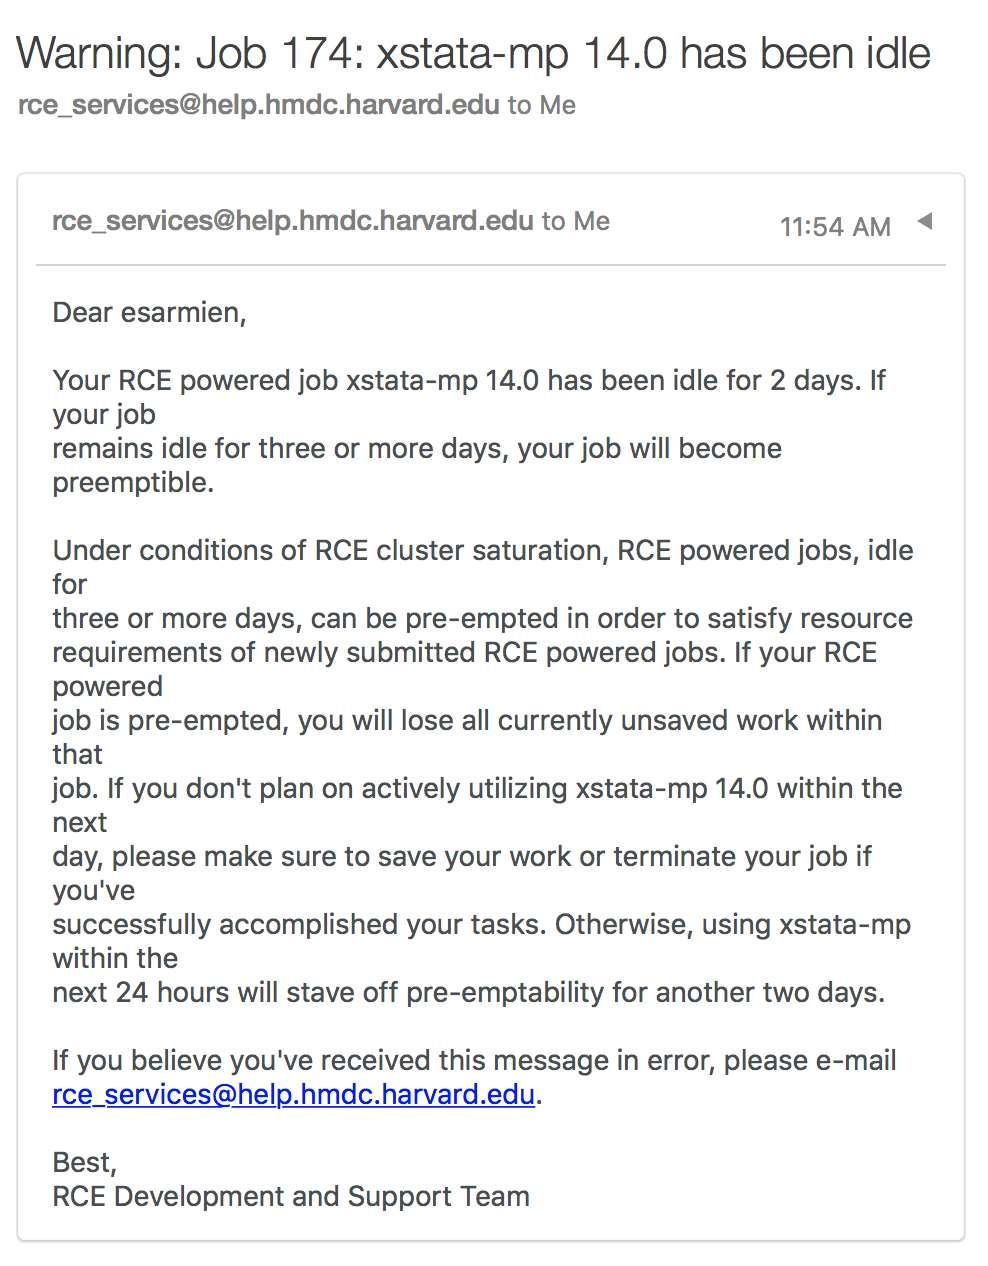Image resolution: width=988 pixels, height=1266 pixels.
Task: Click the "Warning: Job 174" subject heading
Action: 474,53
